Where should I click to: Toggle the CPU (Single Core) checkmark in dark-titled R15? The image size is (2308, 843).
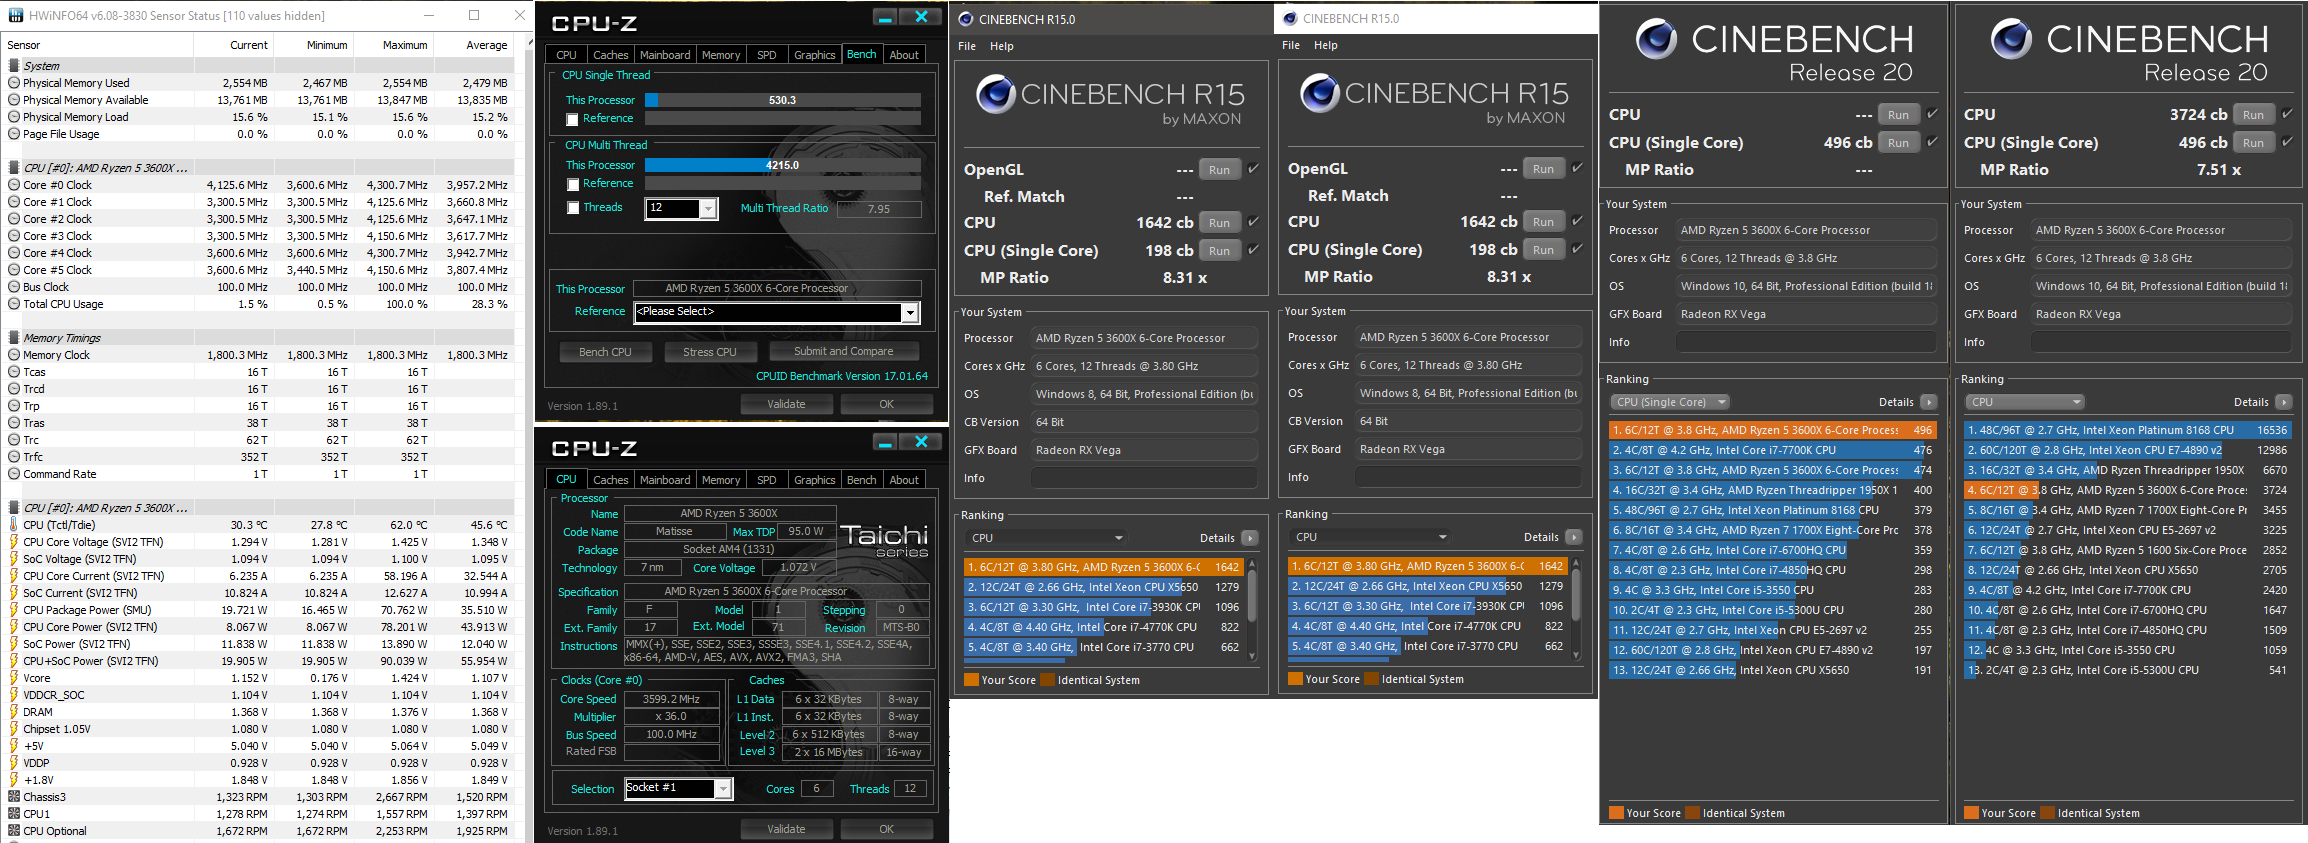pyautogui.click(x=1254, y=250)
